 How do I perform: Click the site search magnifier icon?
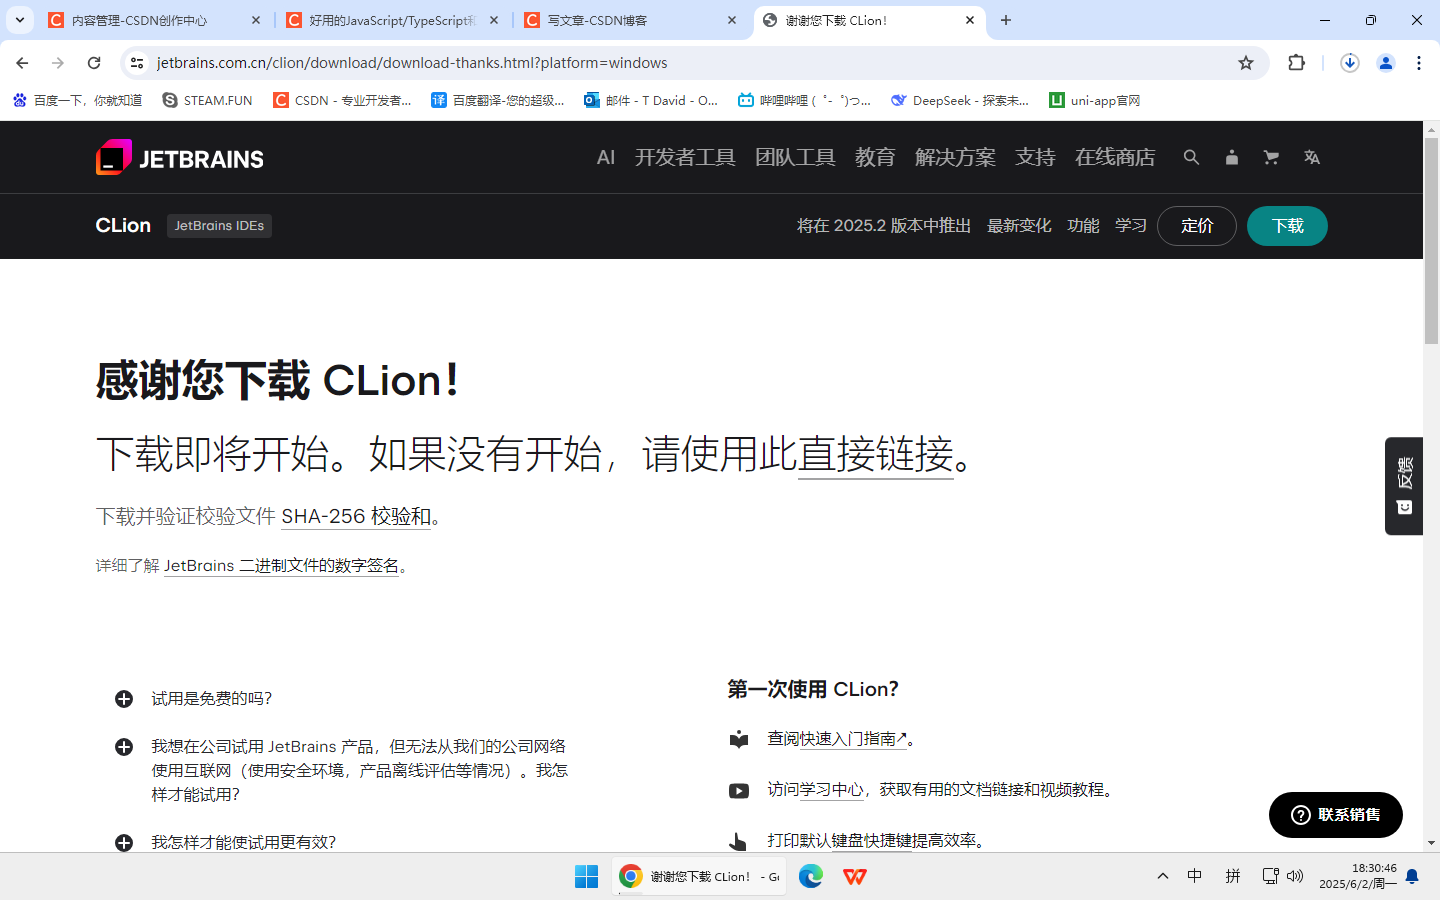[x=1191, y=157]
